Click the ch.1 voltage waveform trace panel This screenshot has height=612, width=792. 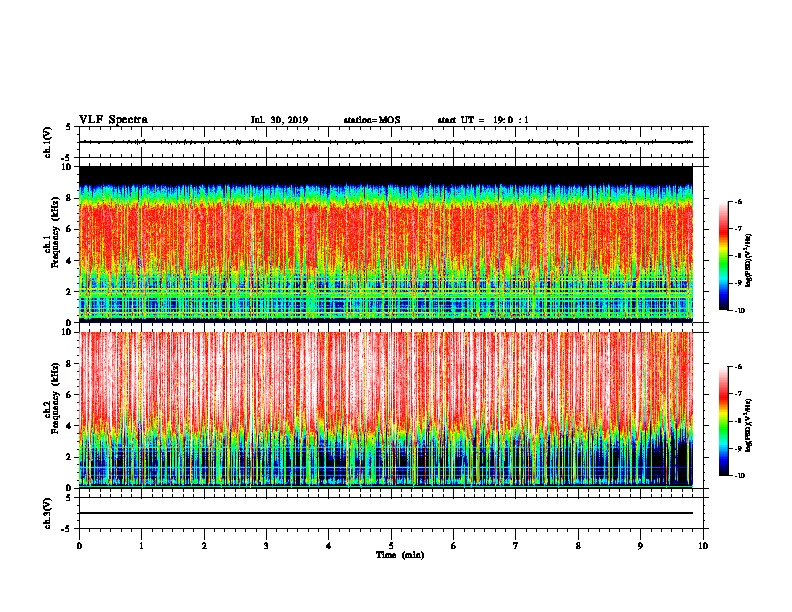pyautogui.click(x=391, y=142)
